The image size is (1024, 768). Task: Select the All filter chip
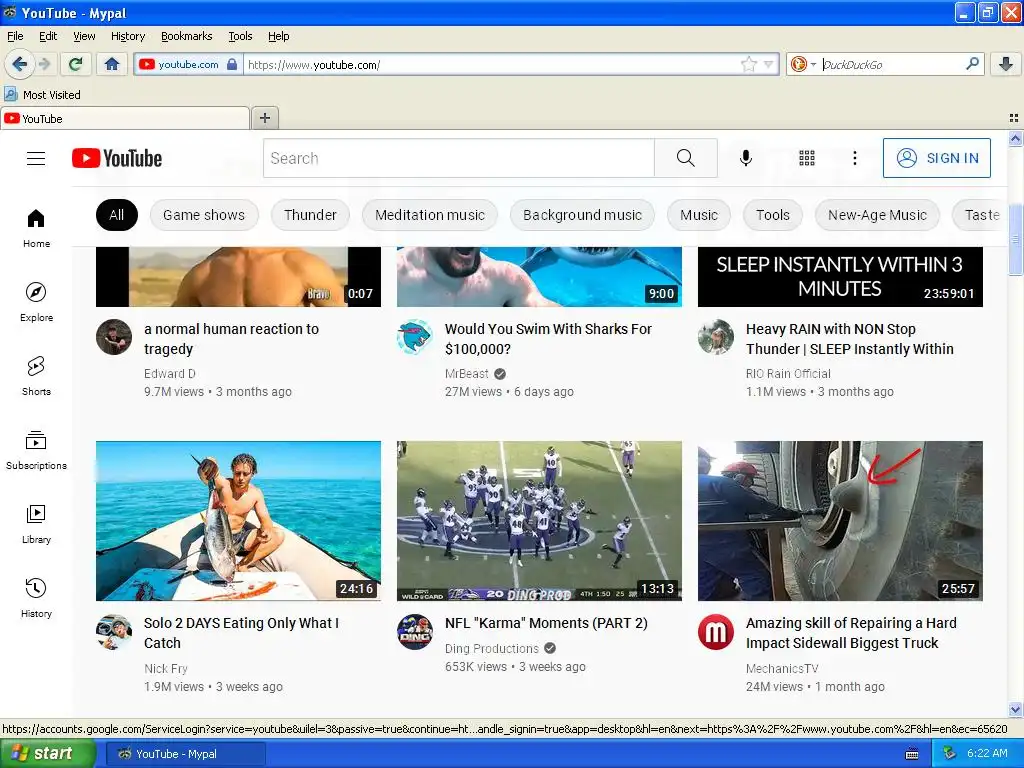click(116, 215)
